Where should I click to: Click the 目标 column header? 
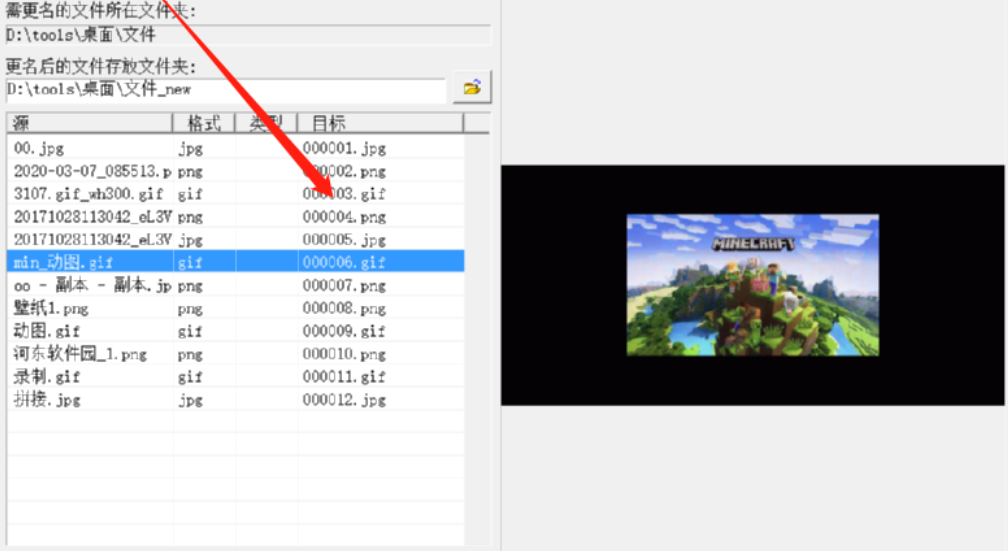(381, 123)
